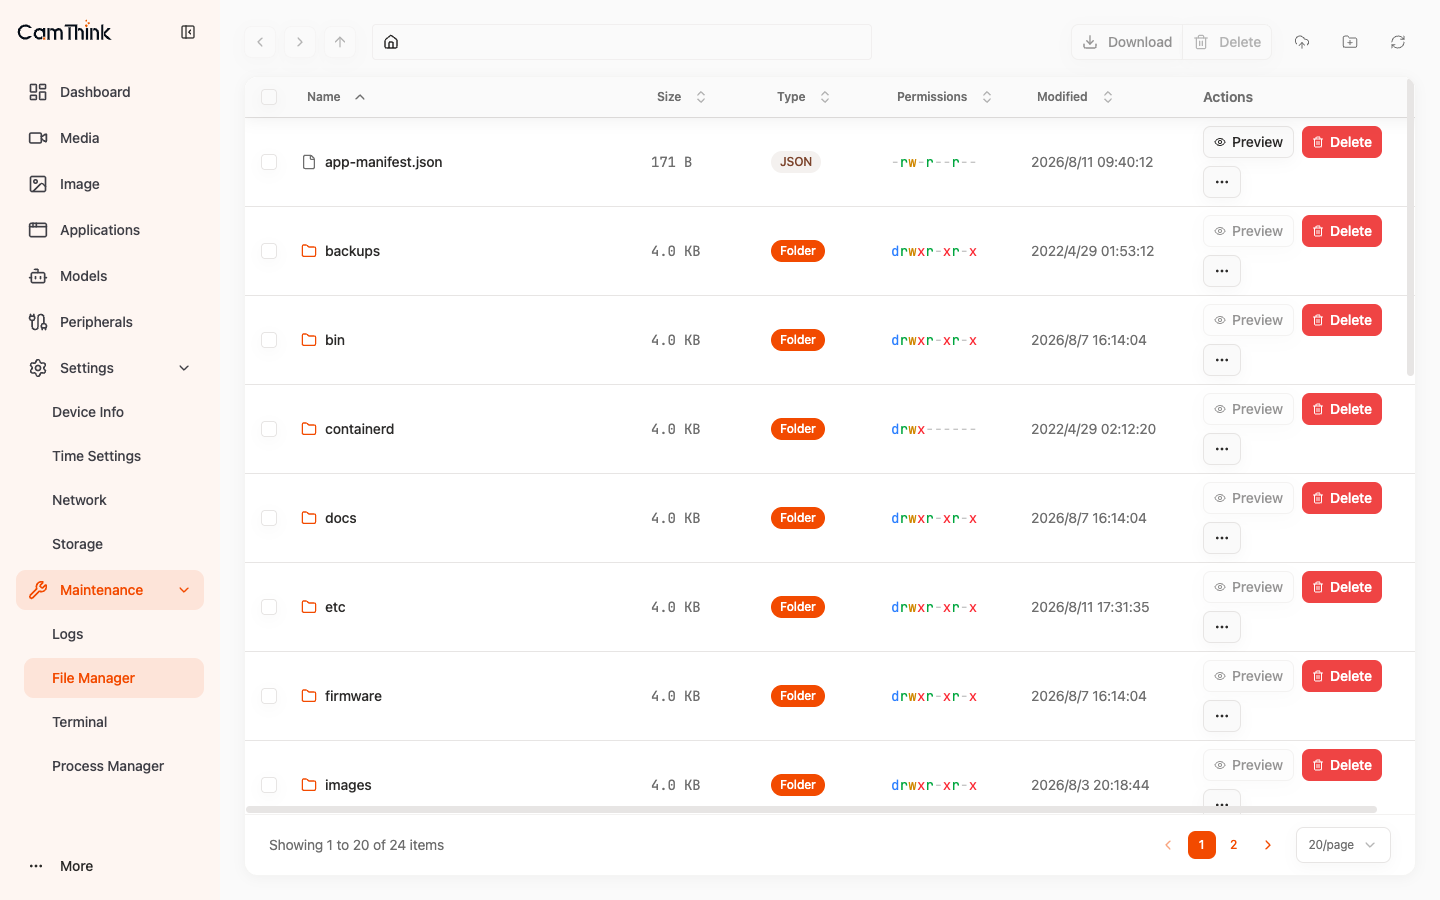This screenshot has width=1440, height=900.
Task: Open more actions for docs folder
Action: [x=1222, y=538]
